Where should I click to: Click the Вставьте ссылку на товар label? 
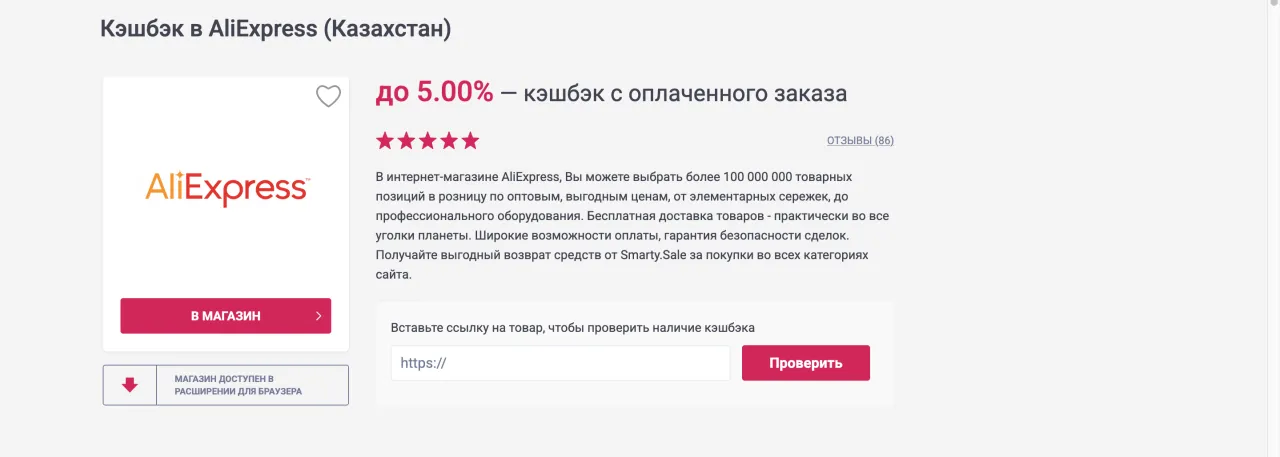click(x=572, y=327)
